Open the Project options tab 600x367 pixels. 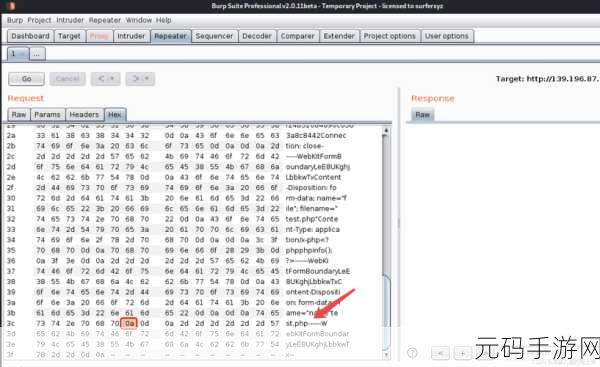[390, 36]
